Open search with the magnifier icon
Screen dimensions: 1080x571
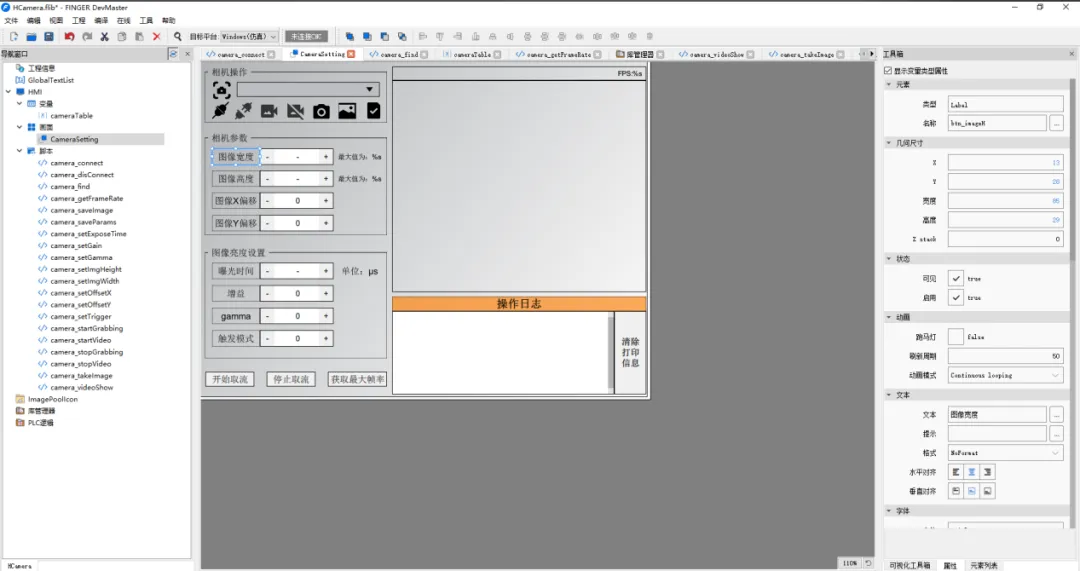[x=178, y=37]
